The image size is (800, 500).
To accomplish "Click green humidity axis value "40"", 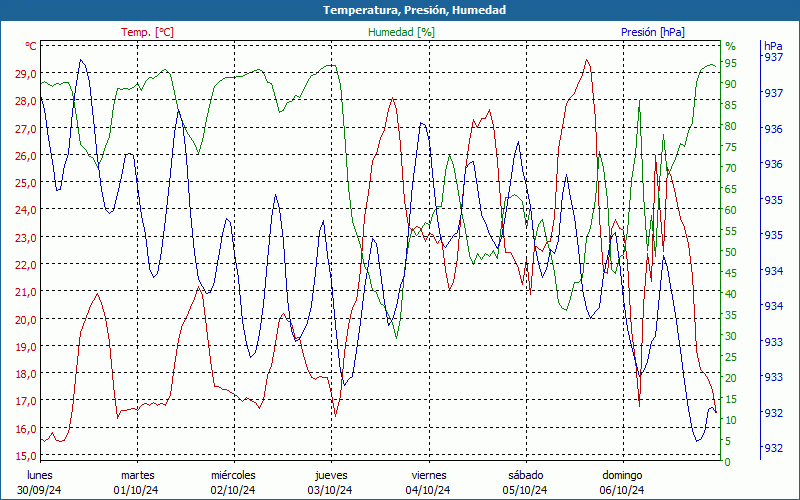I will tap(731, 294).
